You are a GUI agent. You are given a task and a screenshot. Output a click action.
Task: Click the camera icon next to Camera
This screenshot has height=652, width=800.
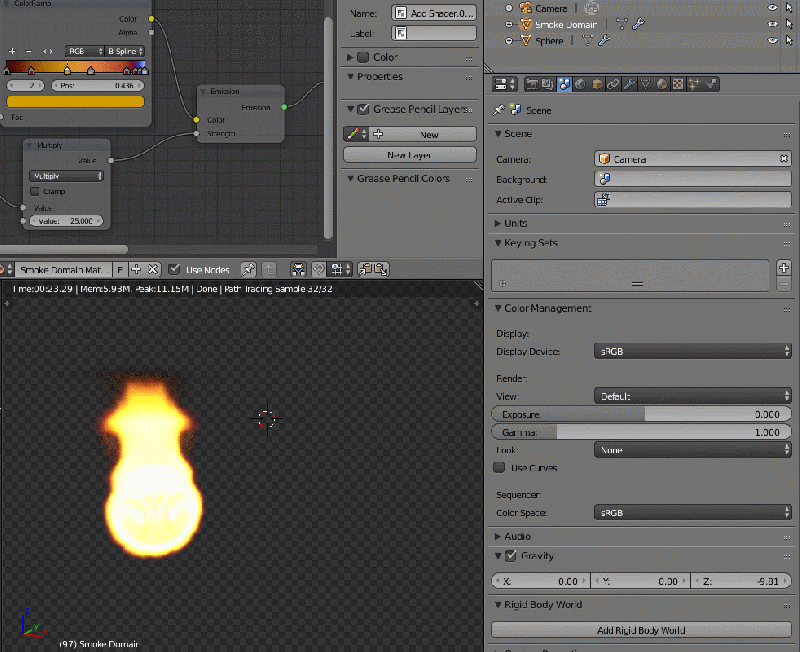pyautogui.click(x=527, y=7)
